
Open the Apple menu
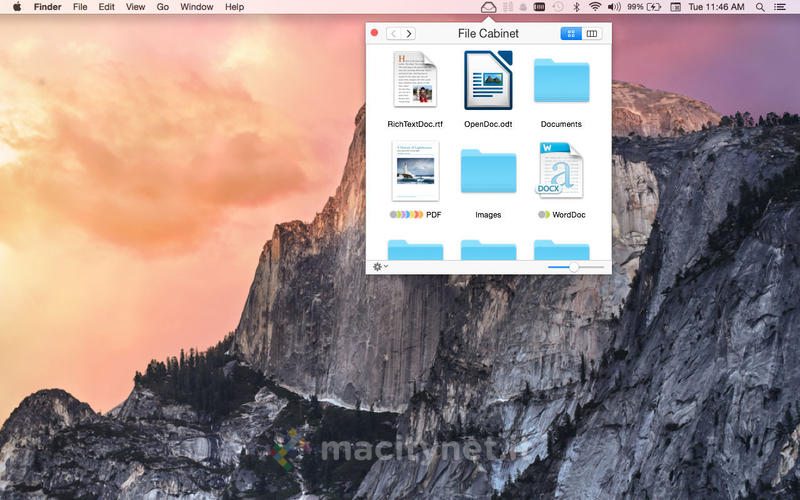coord(17,7)
